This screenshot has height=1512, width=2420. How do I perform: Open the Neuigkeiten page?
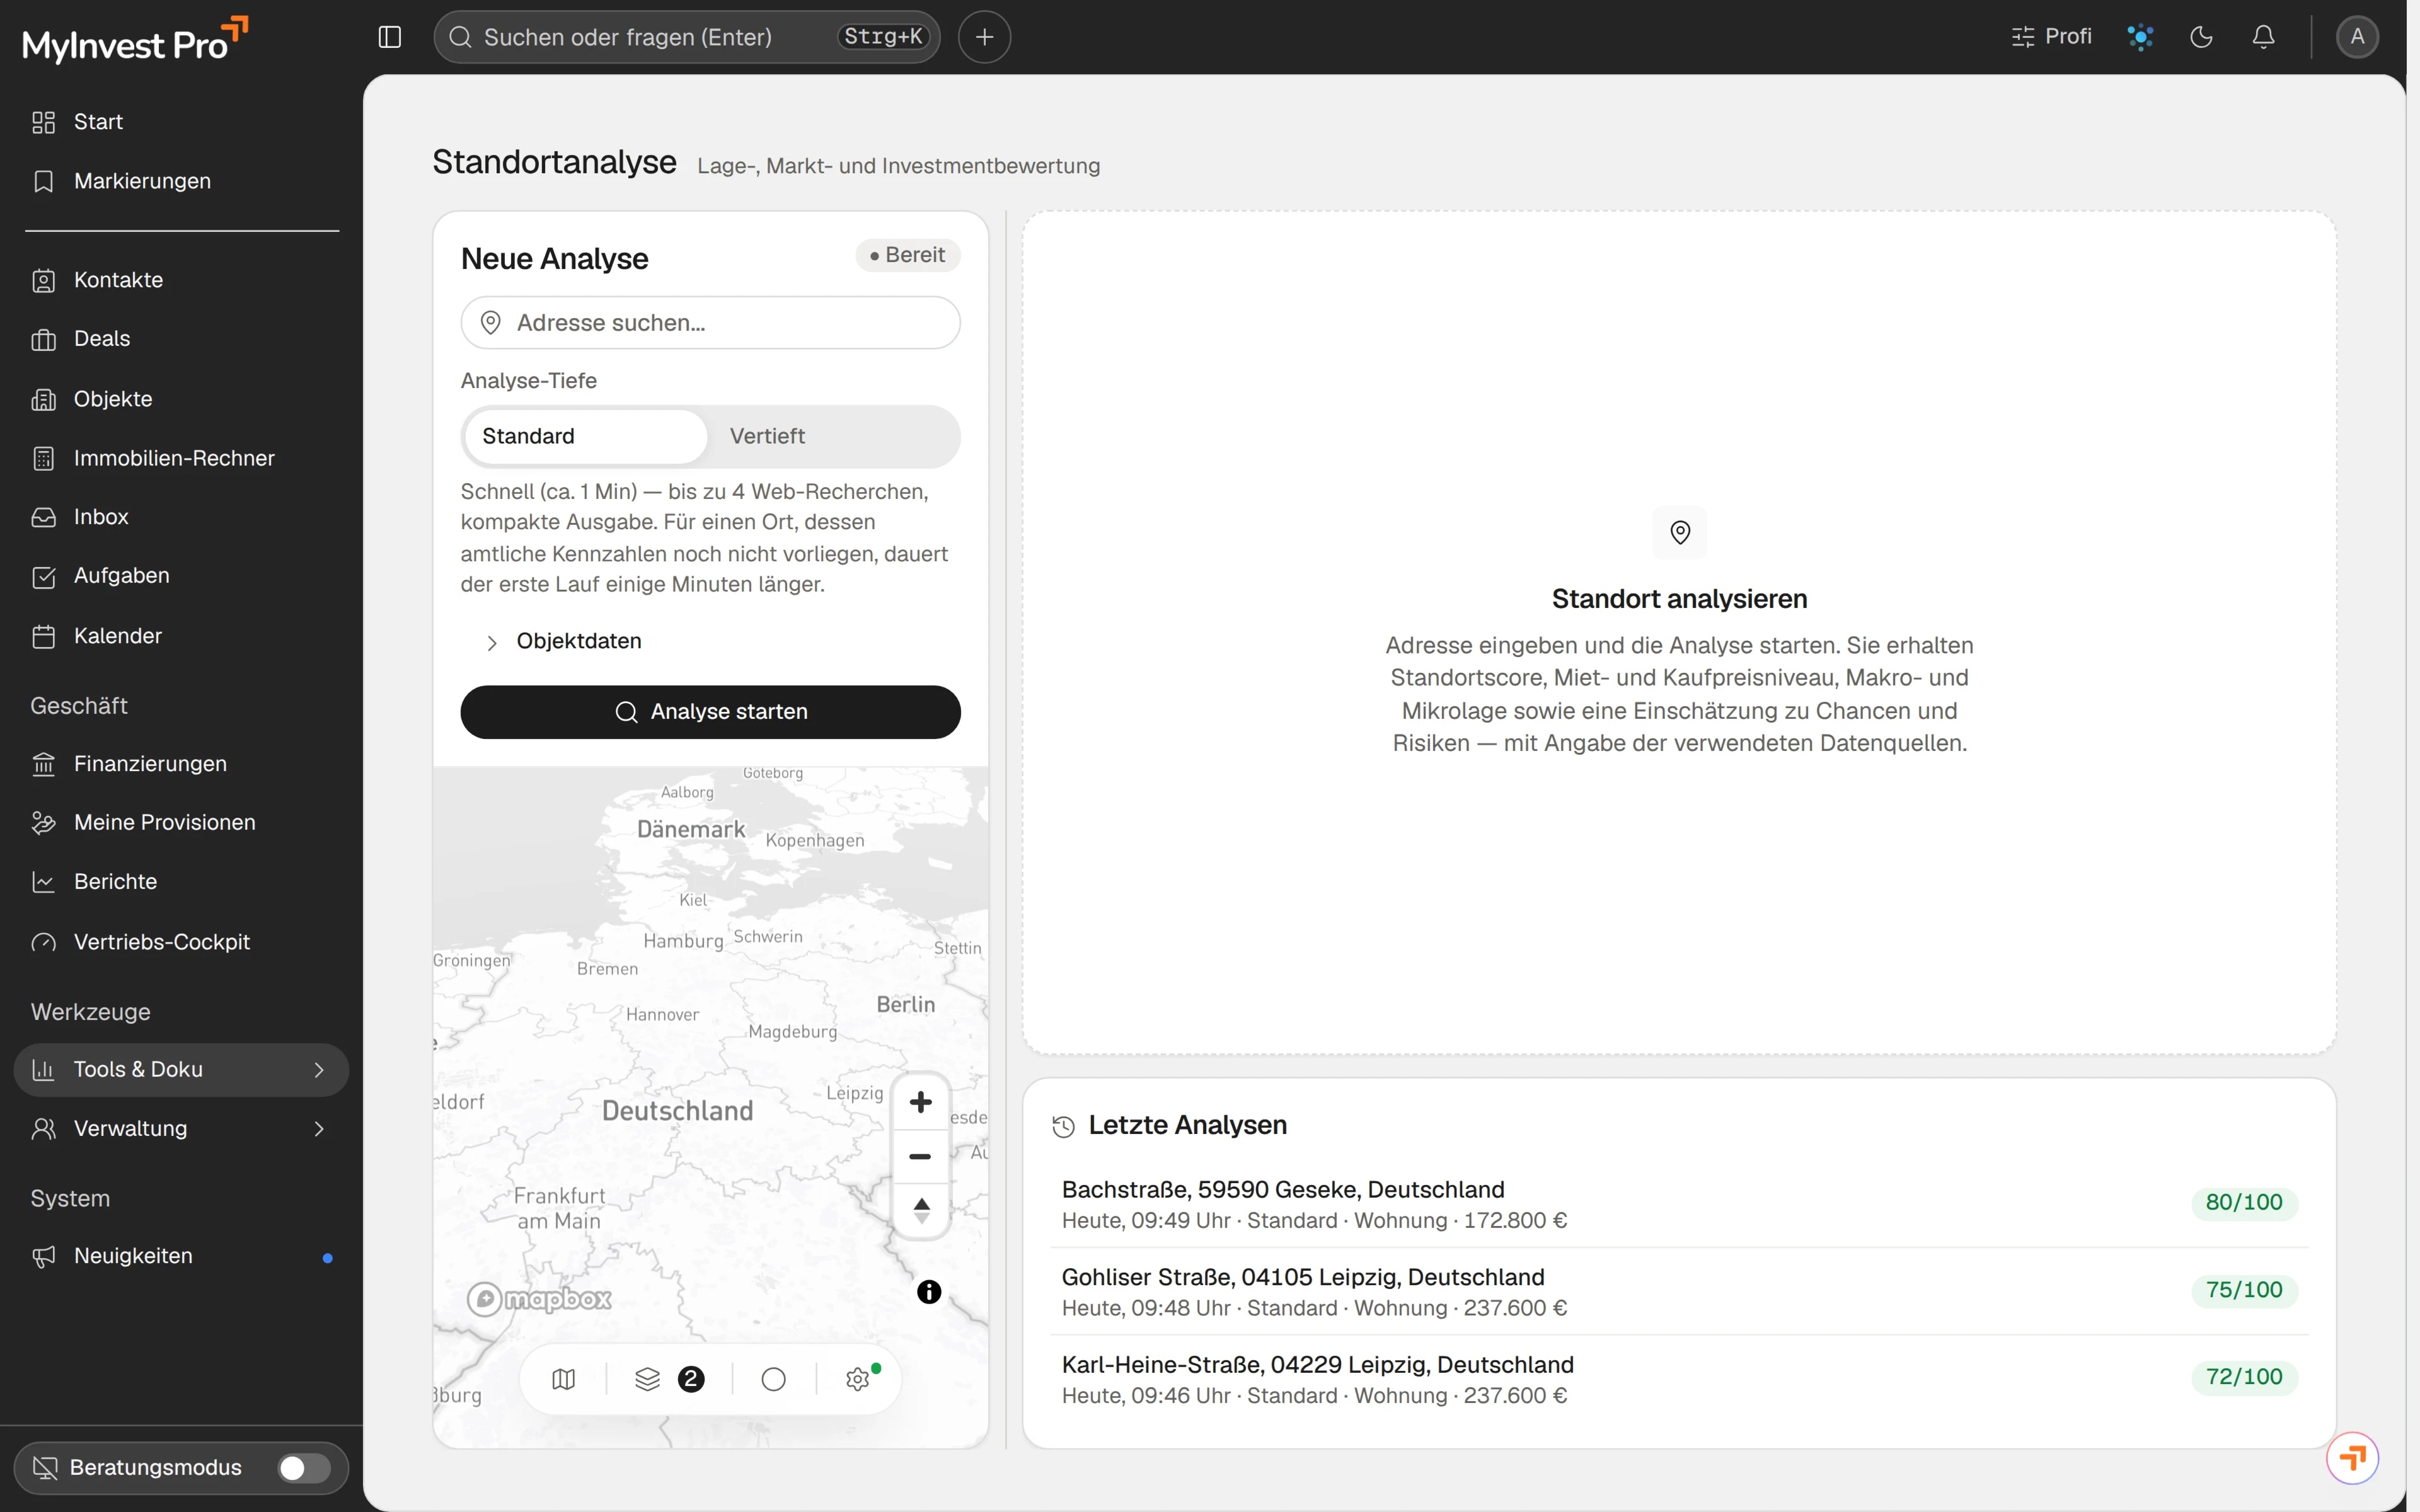click(x=181, y=1256)
